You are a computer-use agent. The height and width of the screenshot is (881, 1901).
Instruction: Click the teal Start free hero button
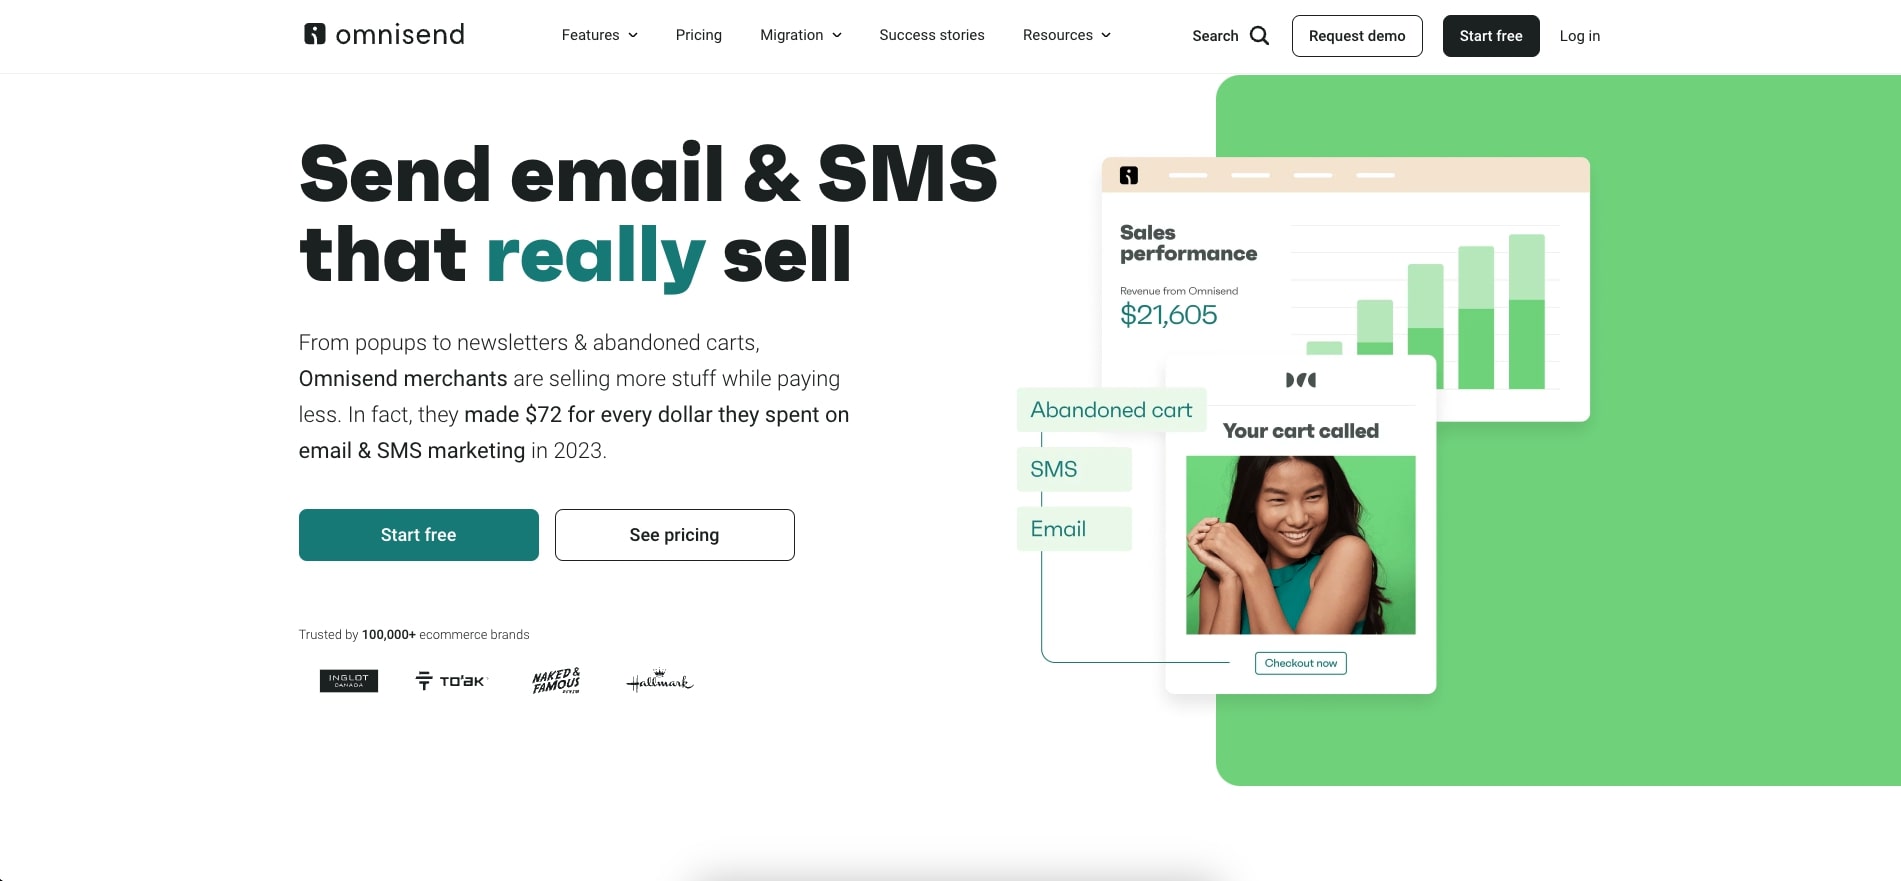(419, 535)
